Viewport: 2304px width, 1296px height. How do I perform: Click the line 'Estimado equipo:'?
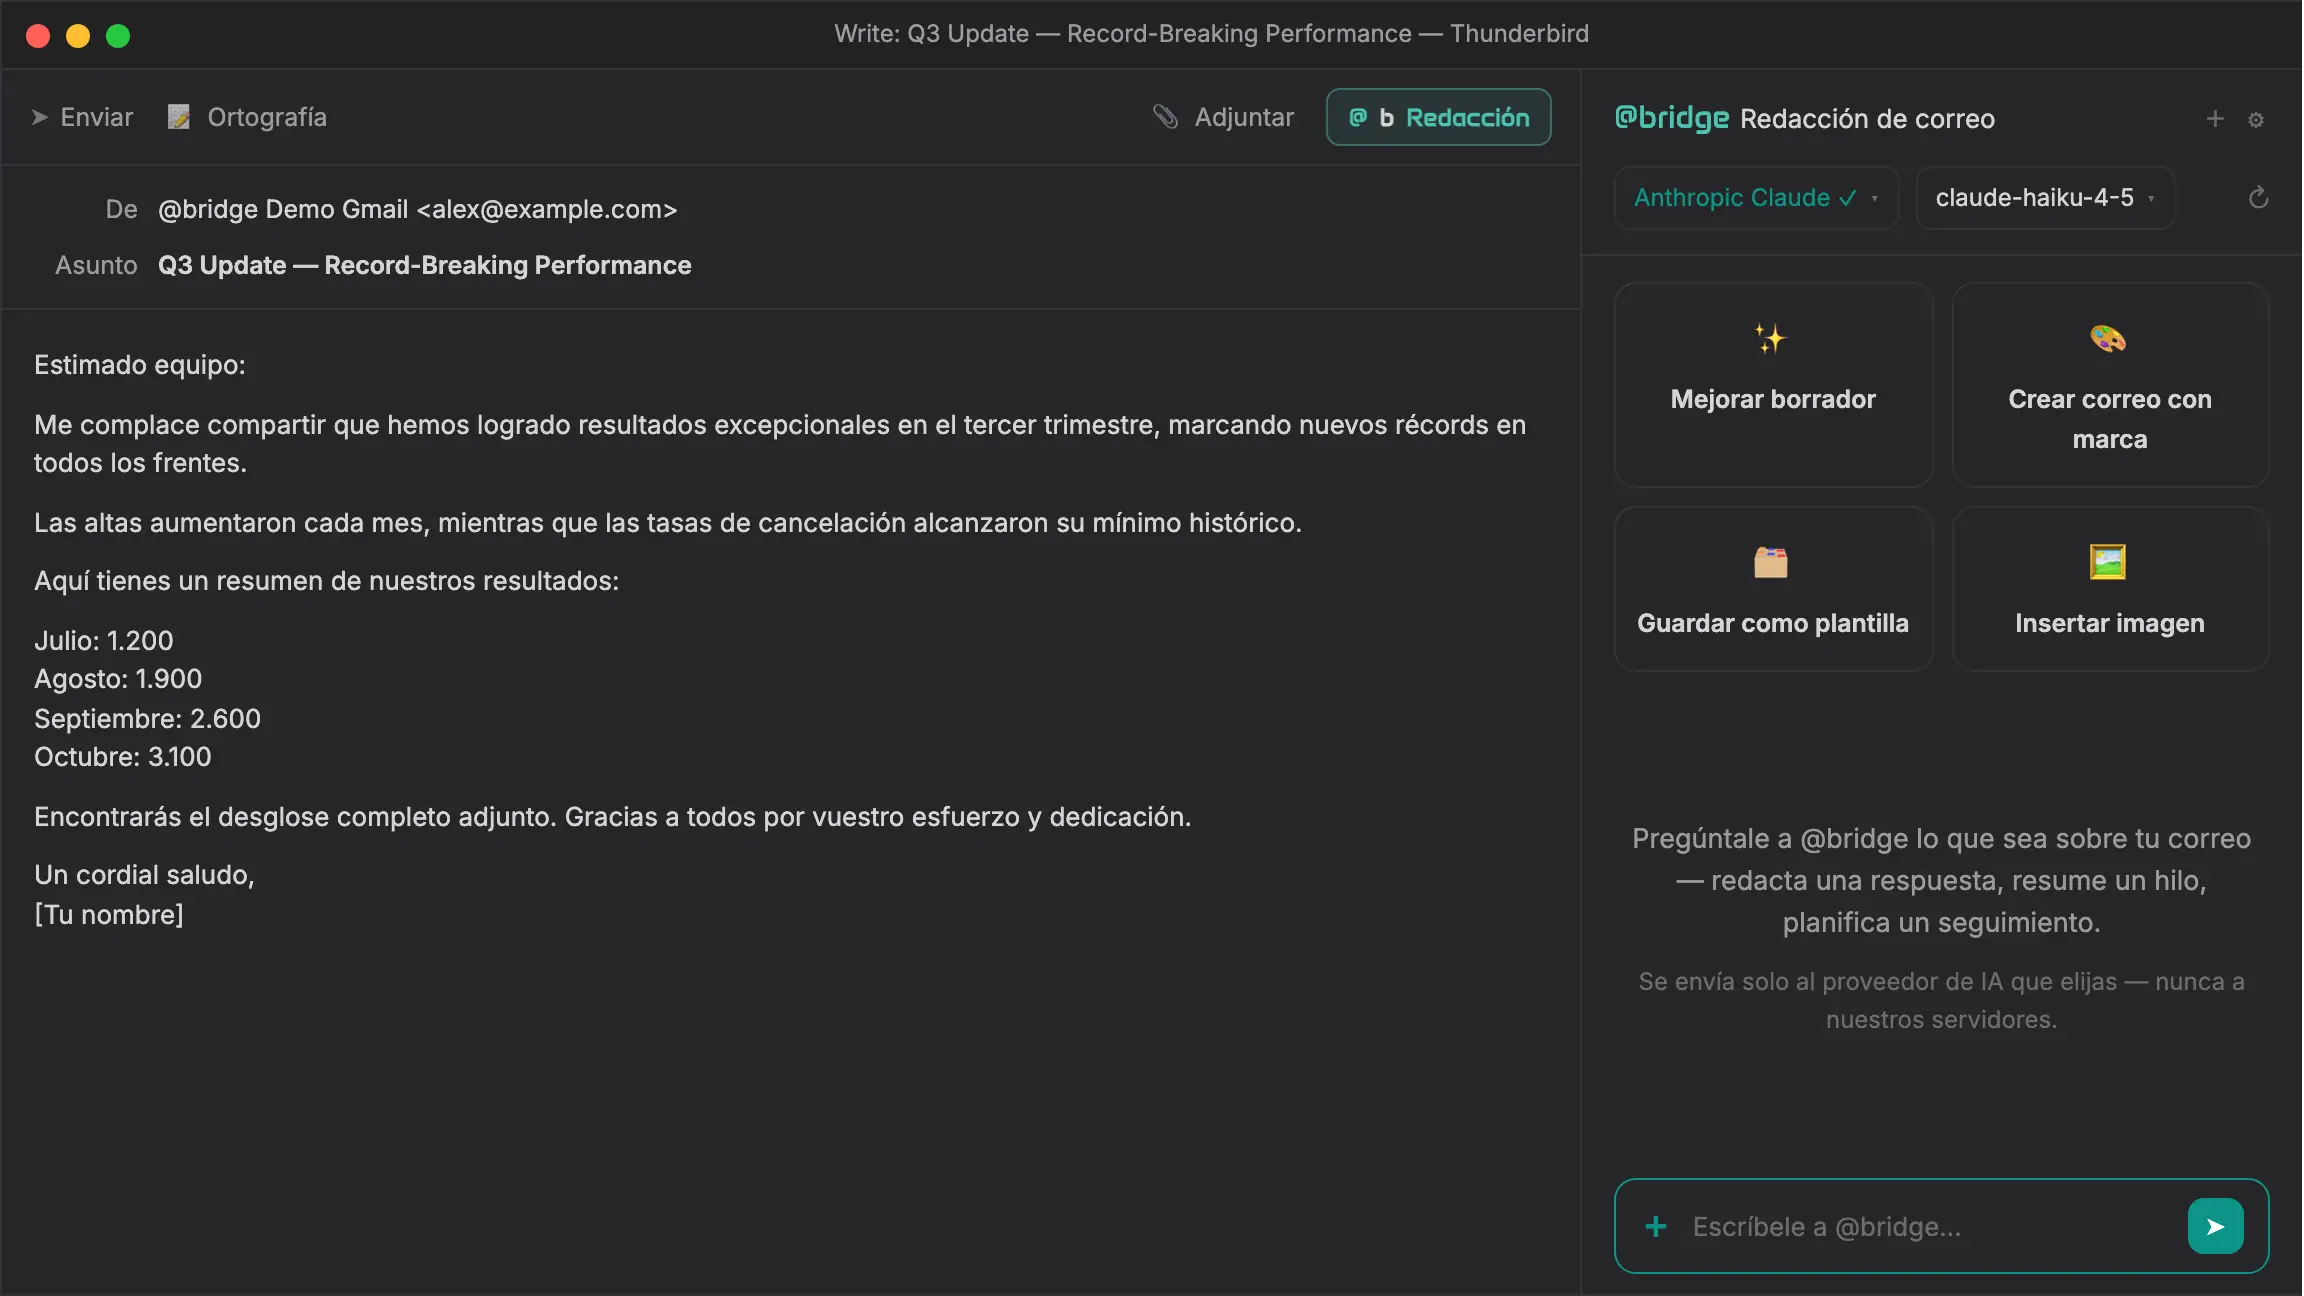(x=140, y=365)
